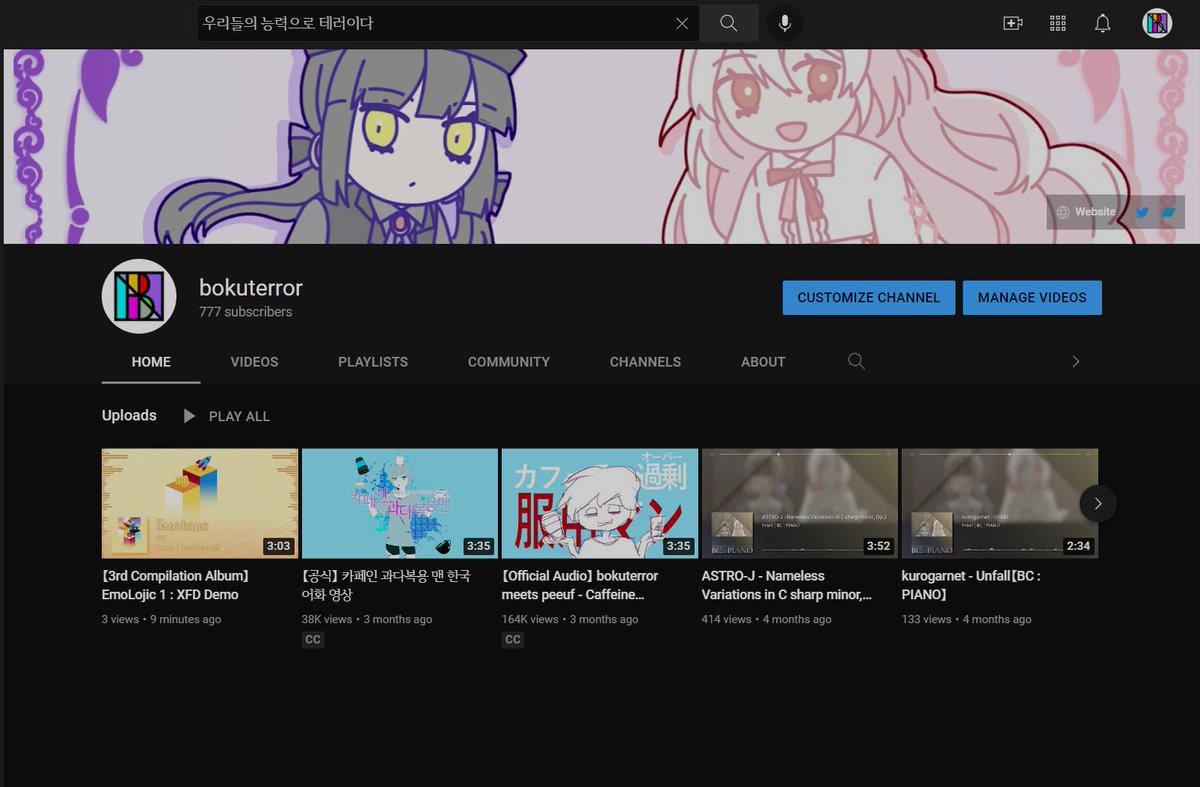The width and height of the screenshot is (1200, 787).
Task: Click the play icon beside Play All
Action: [x=189, y=416]
